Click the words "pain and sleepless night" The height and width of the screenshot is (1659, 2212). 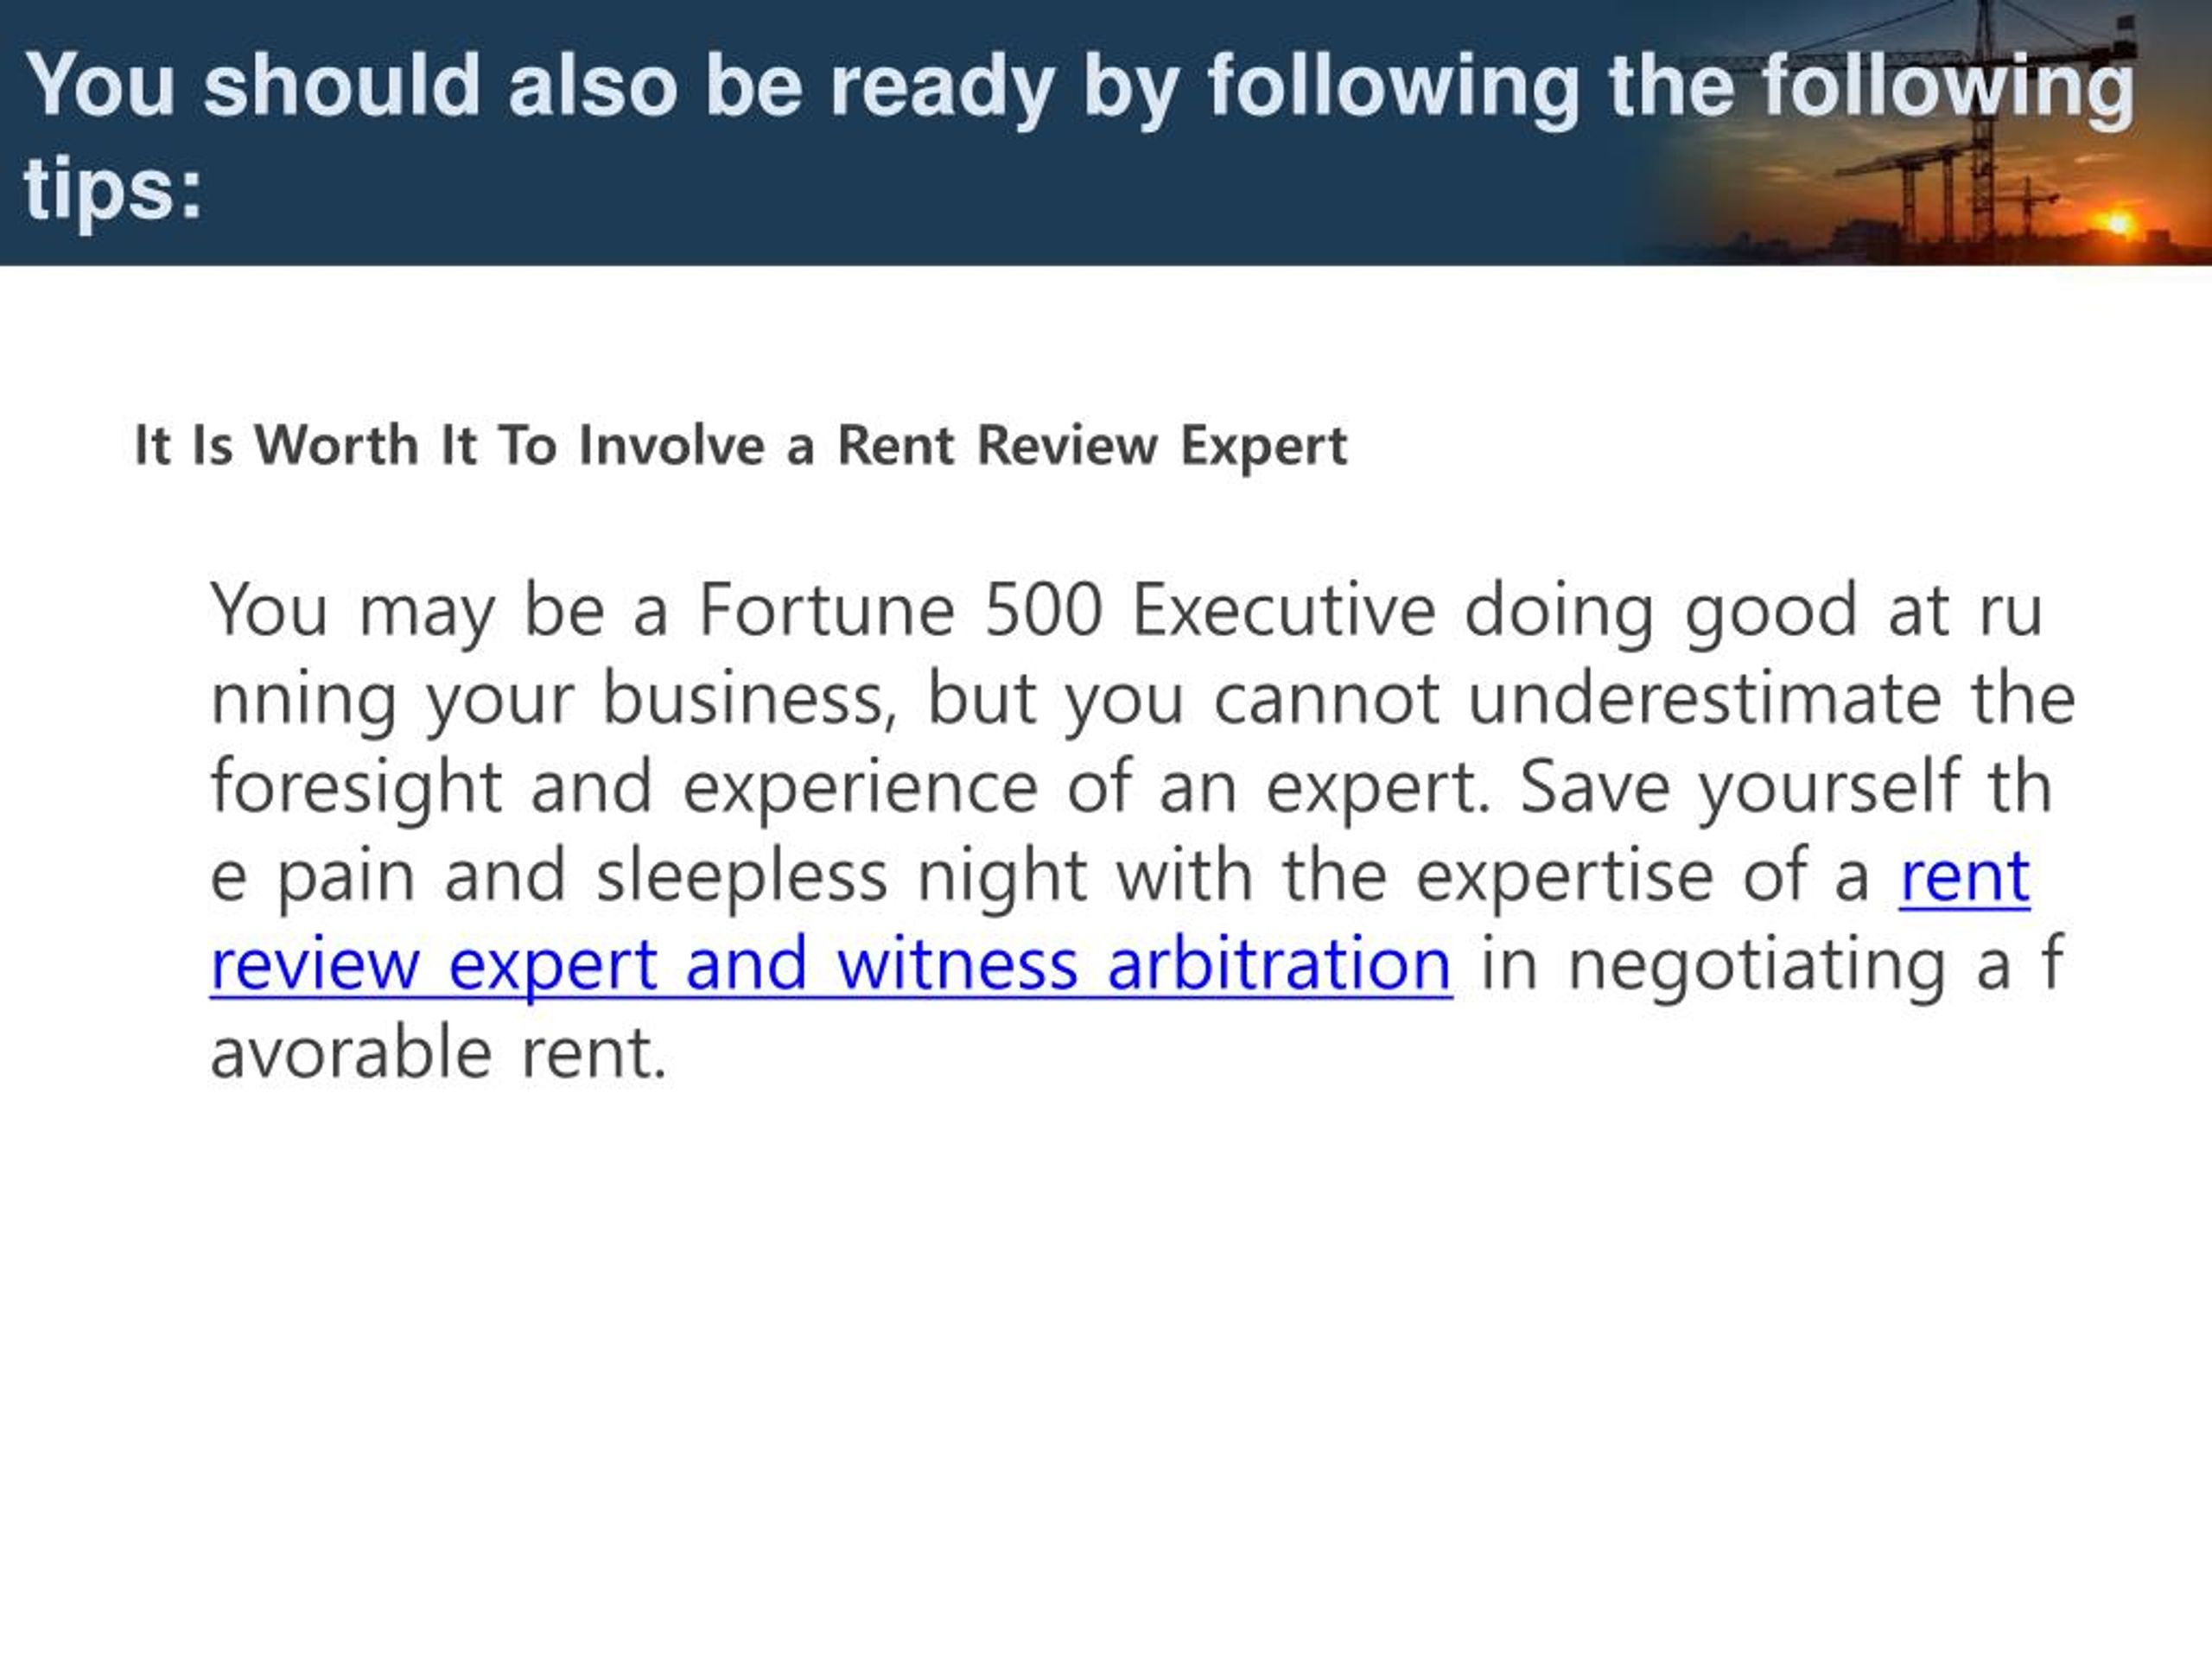coord(682,877)
